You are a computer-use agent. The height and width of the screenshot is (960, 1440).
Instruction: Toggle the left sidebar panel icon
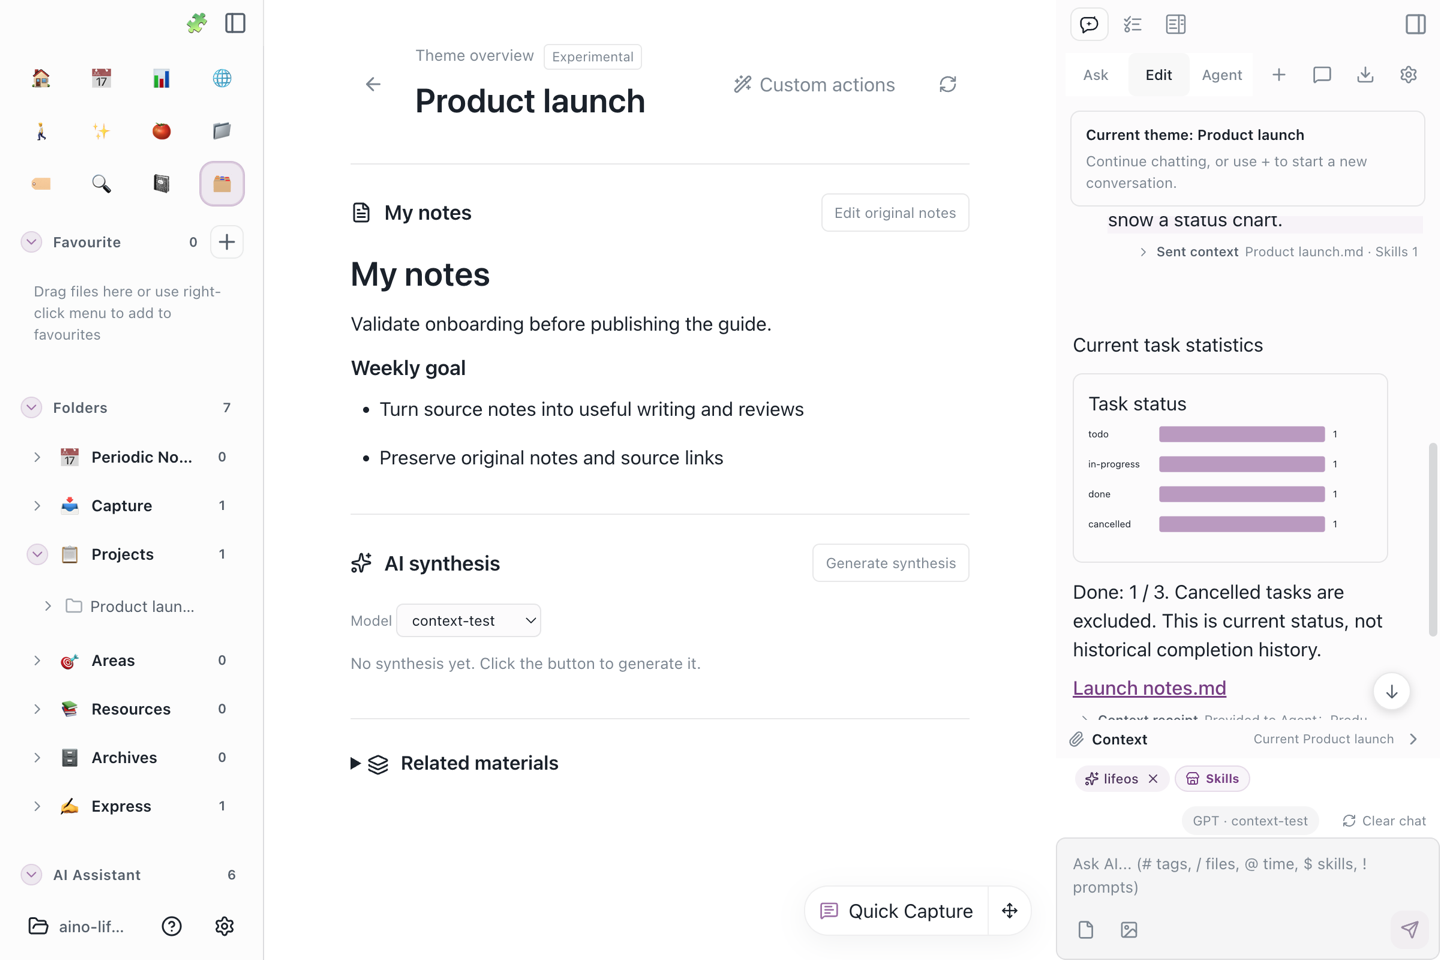(235, 23)
